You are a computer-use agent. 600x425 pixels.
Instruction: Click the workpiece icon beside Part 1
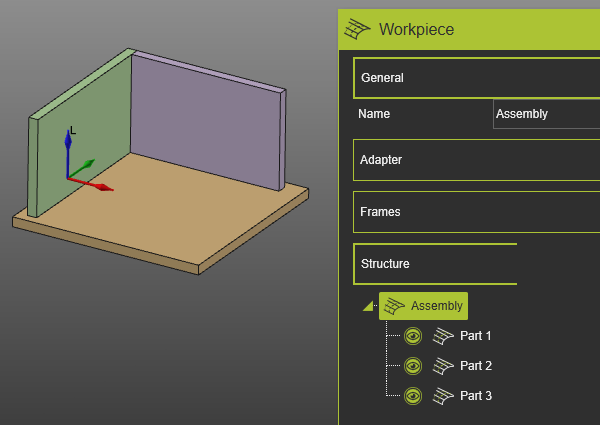pyautogui.click(x=443, y=337)
